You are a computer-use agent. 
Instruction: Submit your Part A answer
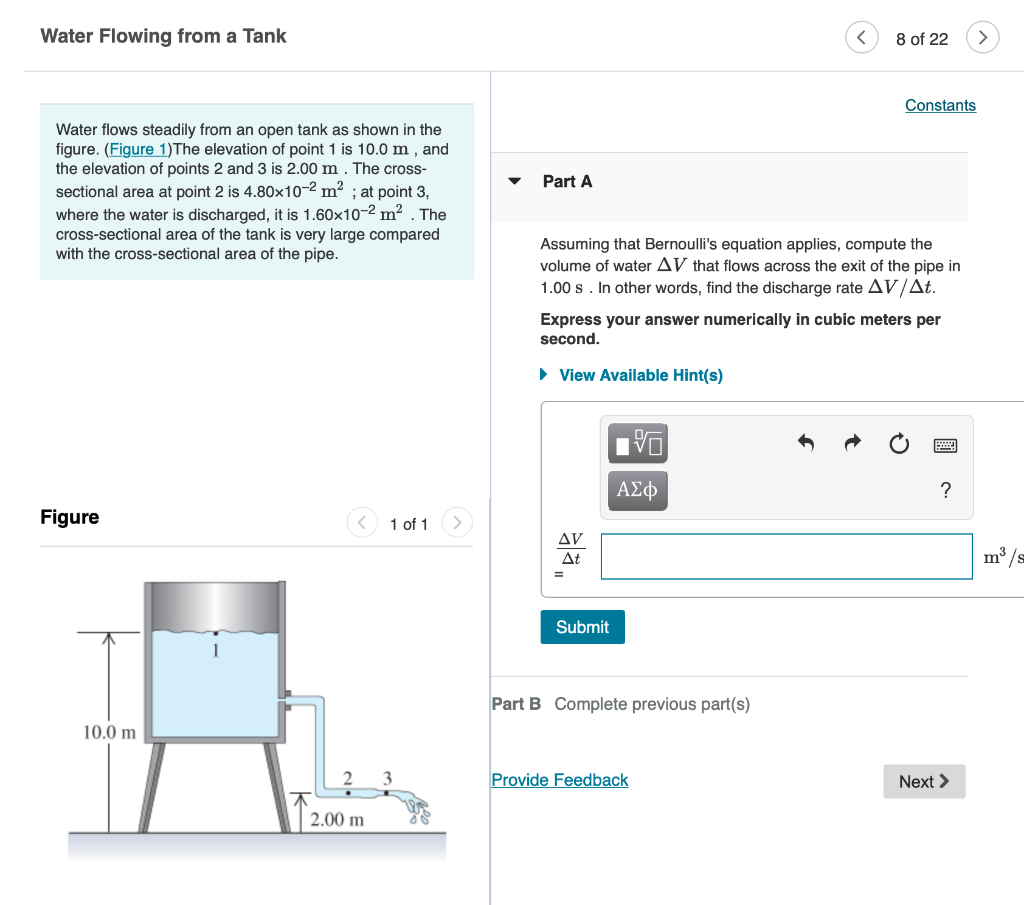point(582,627)
